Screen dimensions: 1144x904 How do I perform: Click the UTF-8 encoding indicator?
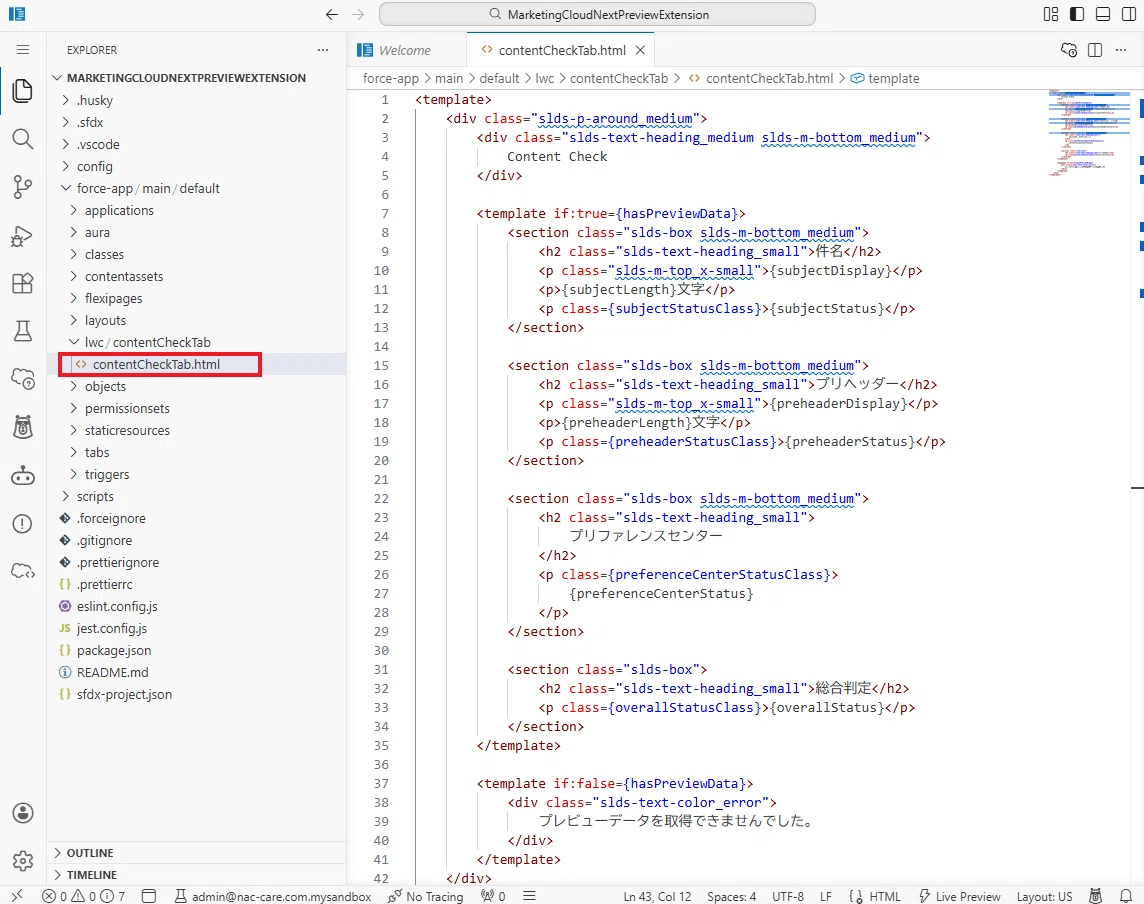pos(788,896)
